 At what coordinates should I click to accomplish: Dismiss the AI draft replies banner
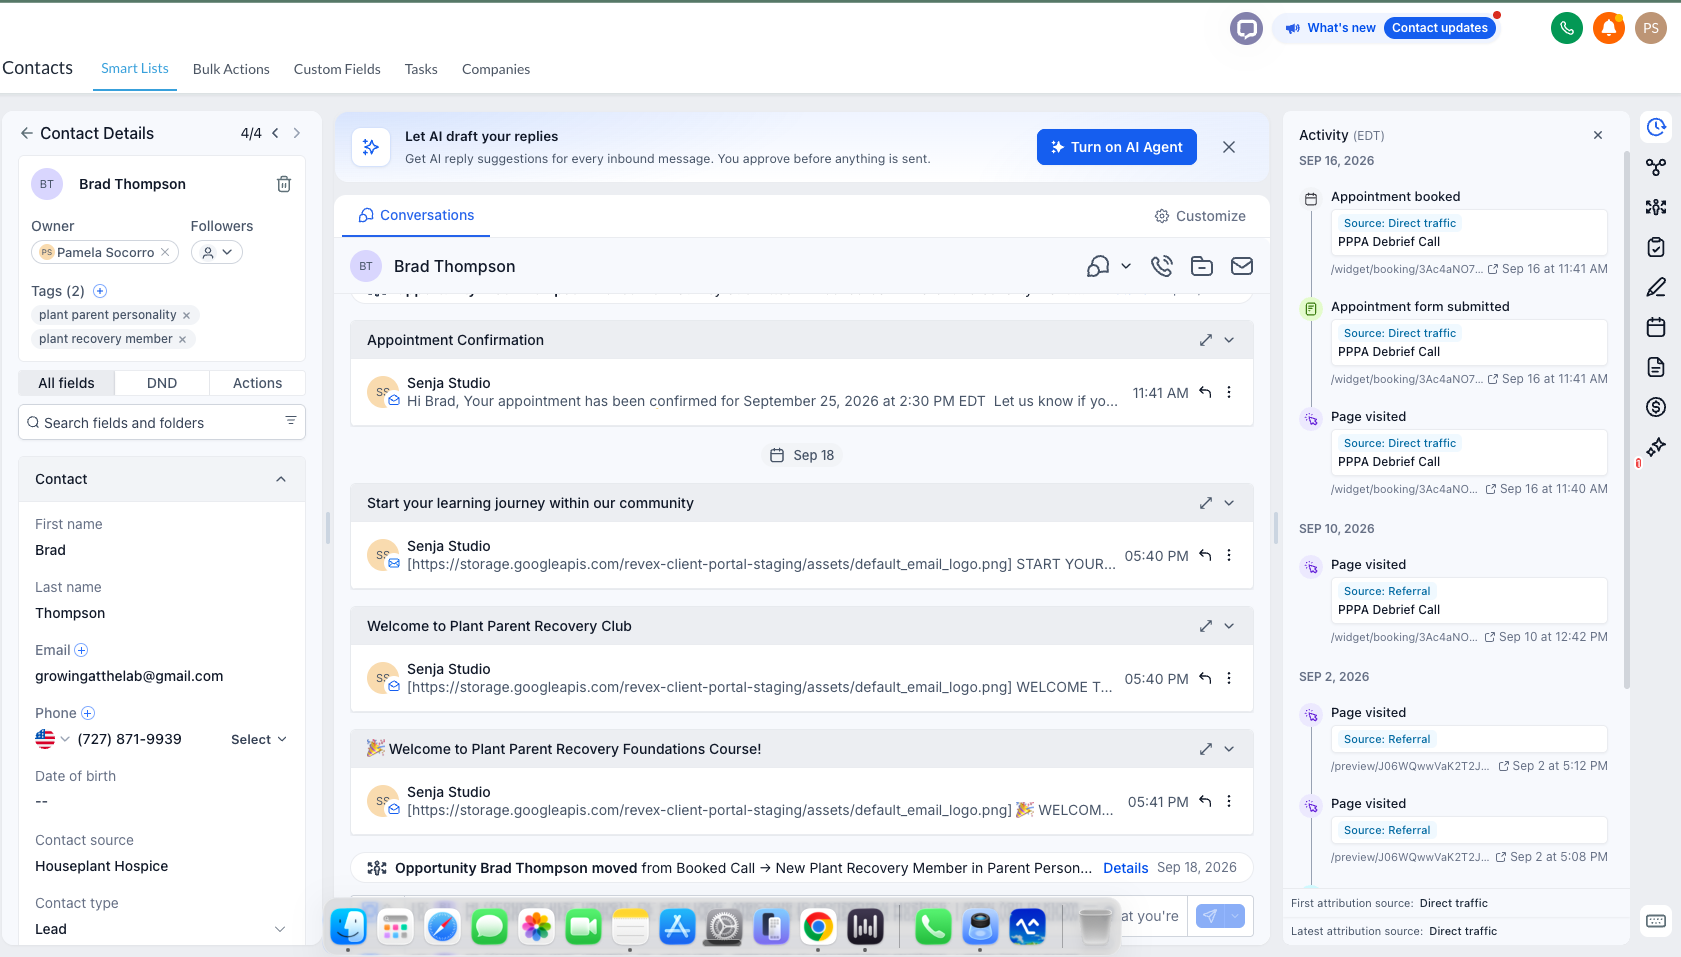pos(1229,147)
